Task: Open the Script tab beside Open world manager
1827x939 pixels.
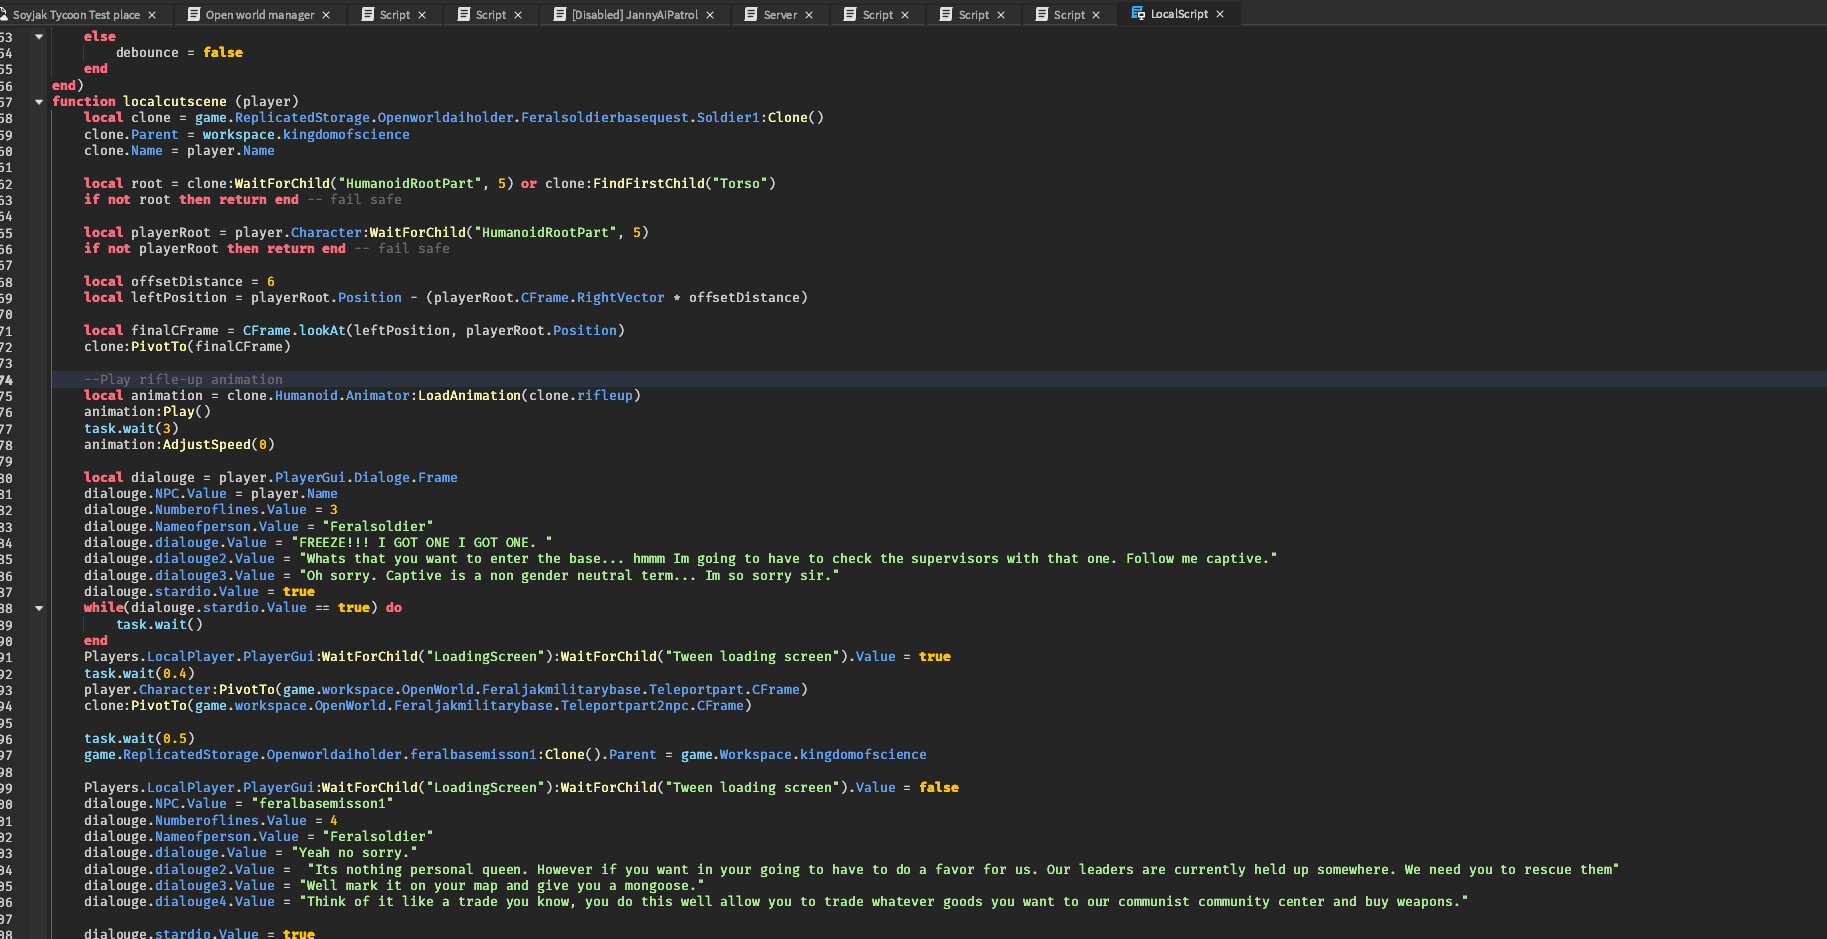Action: click(x=395, y=15)
